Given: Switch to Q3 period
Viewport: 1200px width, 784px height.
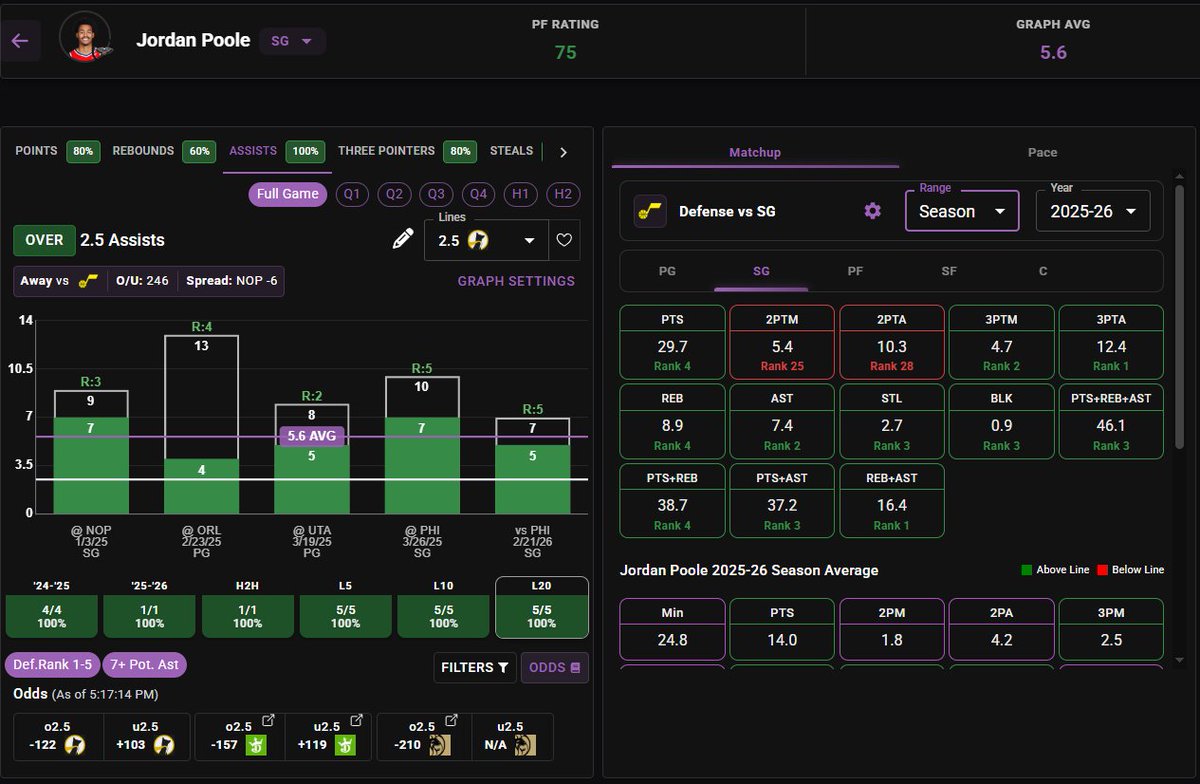Looking at the screenshot, I should 436,194.
